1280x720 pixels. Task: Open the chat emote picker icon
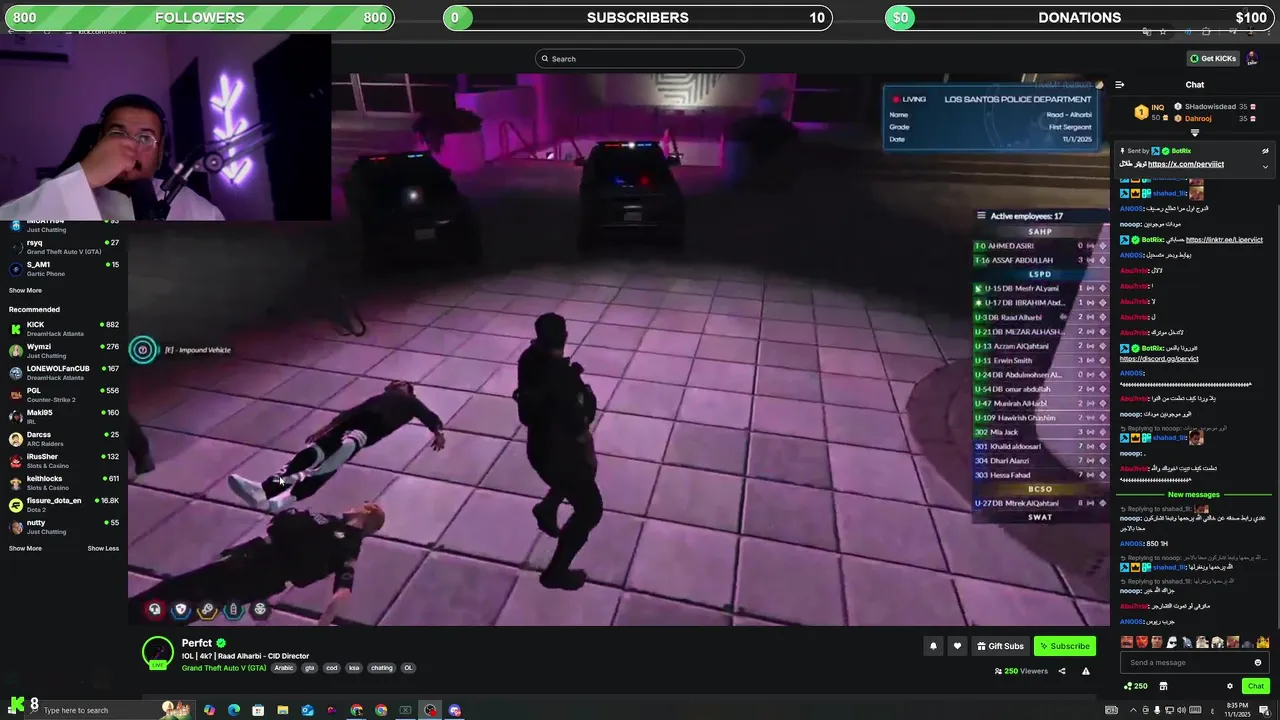click(1258, 662)
